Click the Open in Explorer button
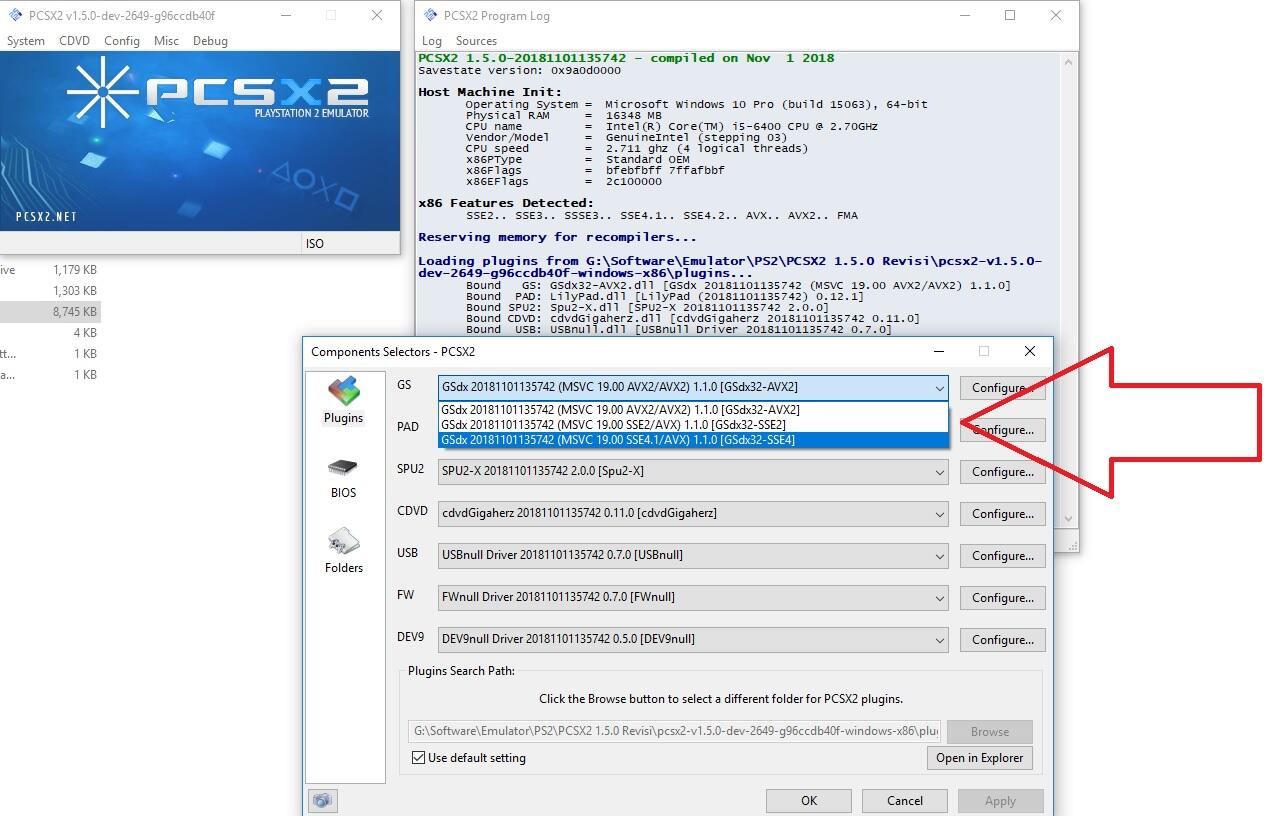Screen dimensions: 1280x816 980,758
